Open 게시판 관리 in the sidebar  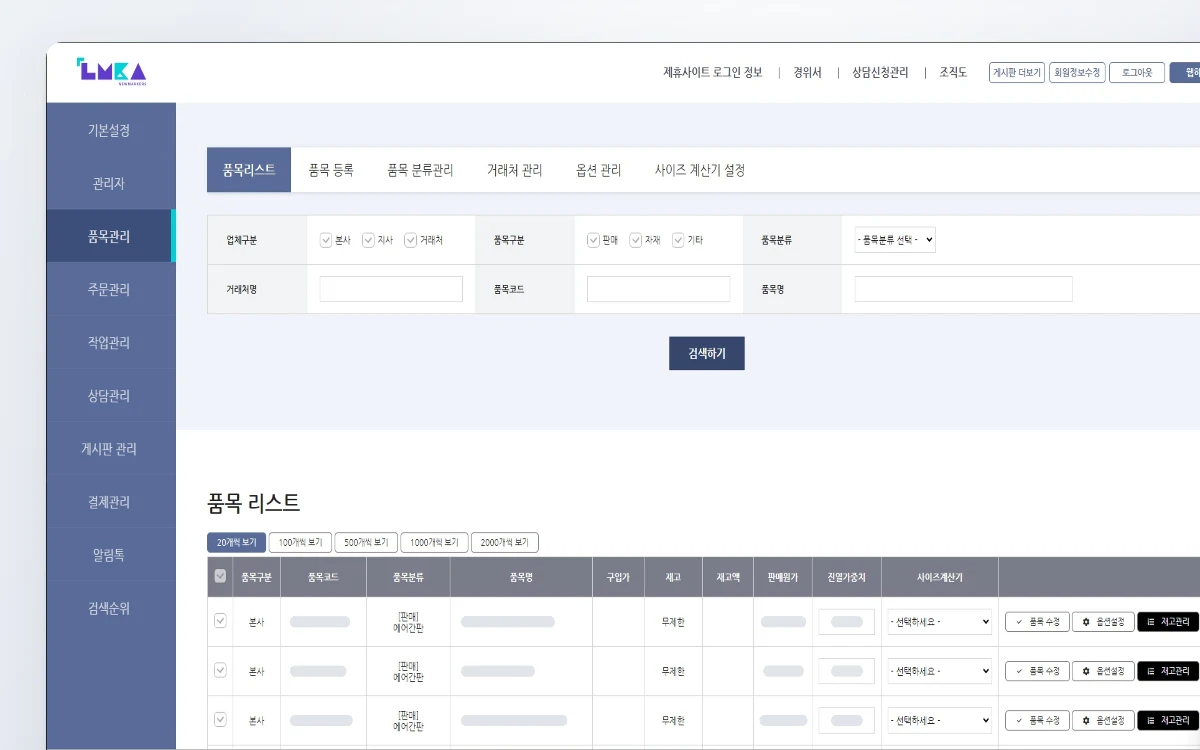tap(109, 449)
